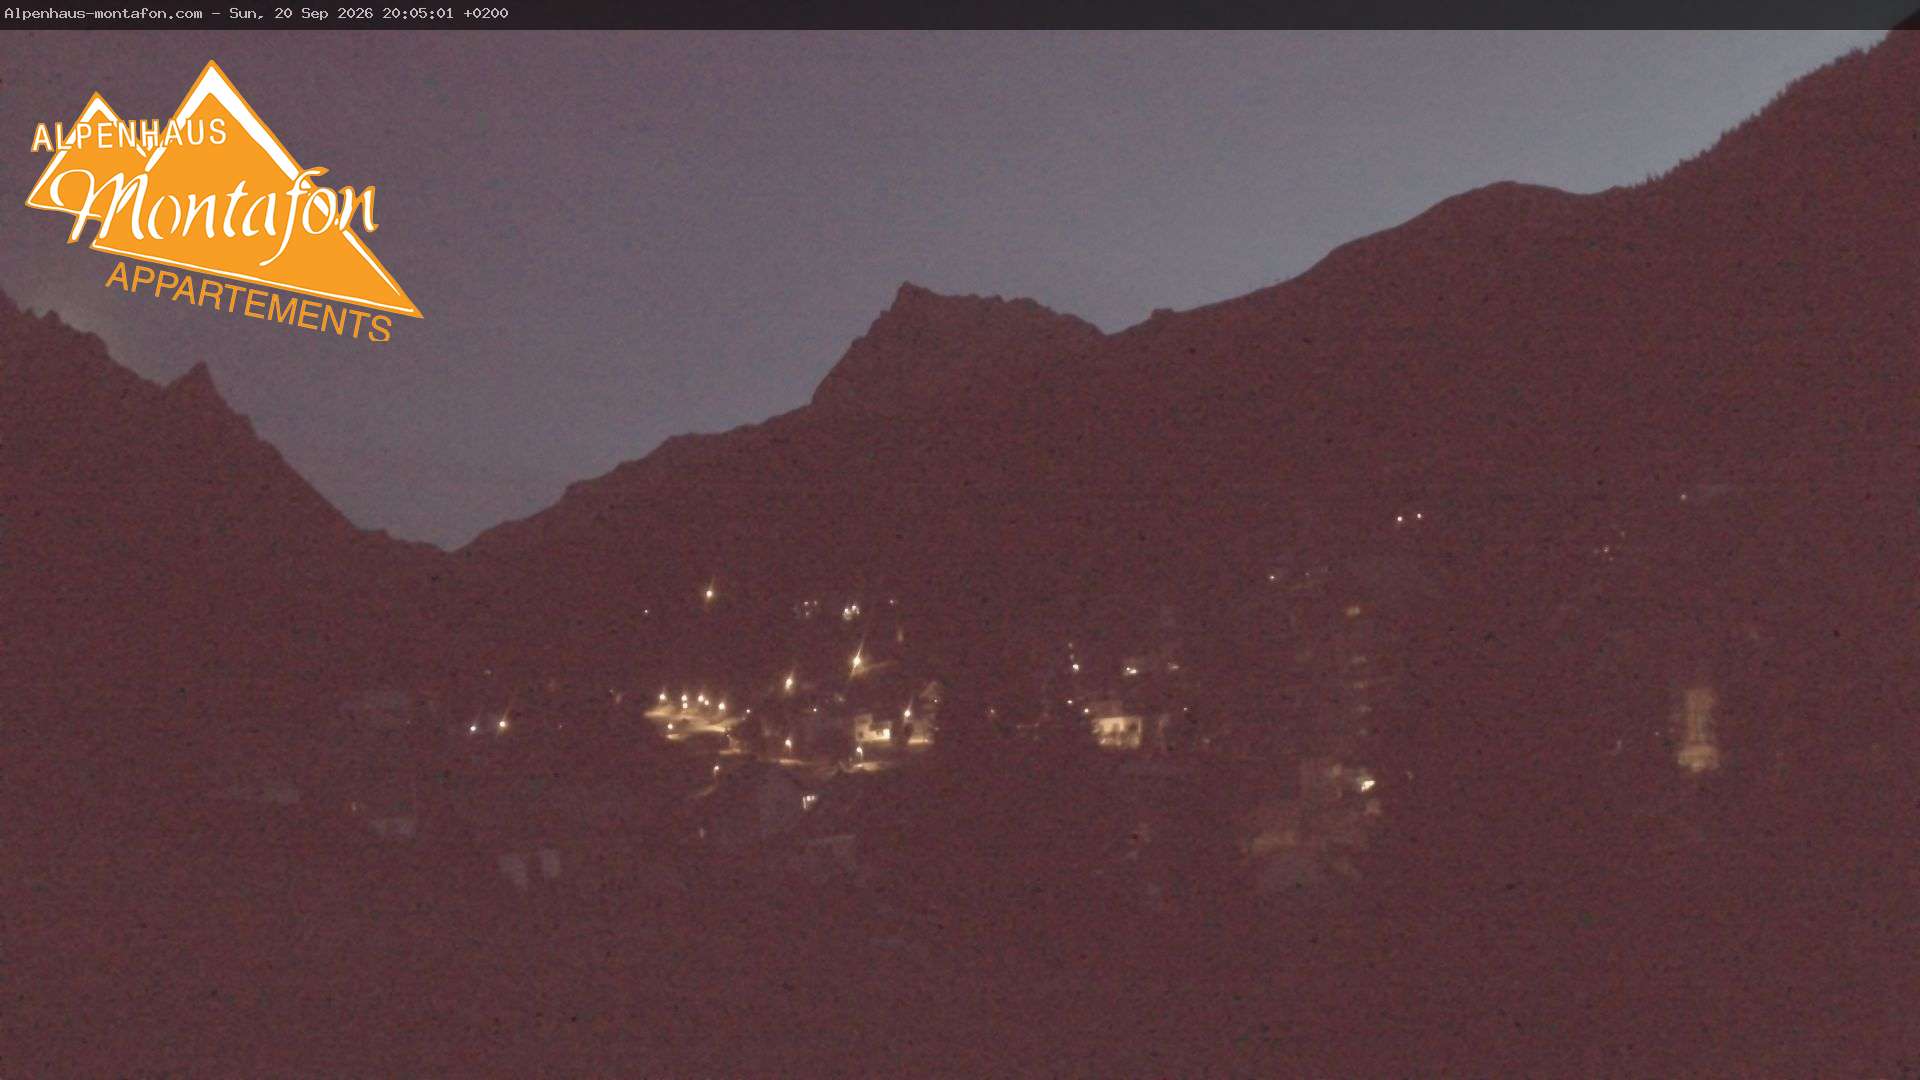Click the tall lit building at far right
Image resolution: width=1920 pixels, height=1080 pixels.
coord(1697,729)
